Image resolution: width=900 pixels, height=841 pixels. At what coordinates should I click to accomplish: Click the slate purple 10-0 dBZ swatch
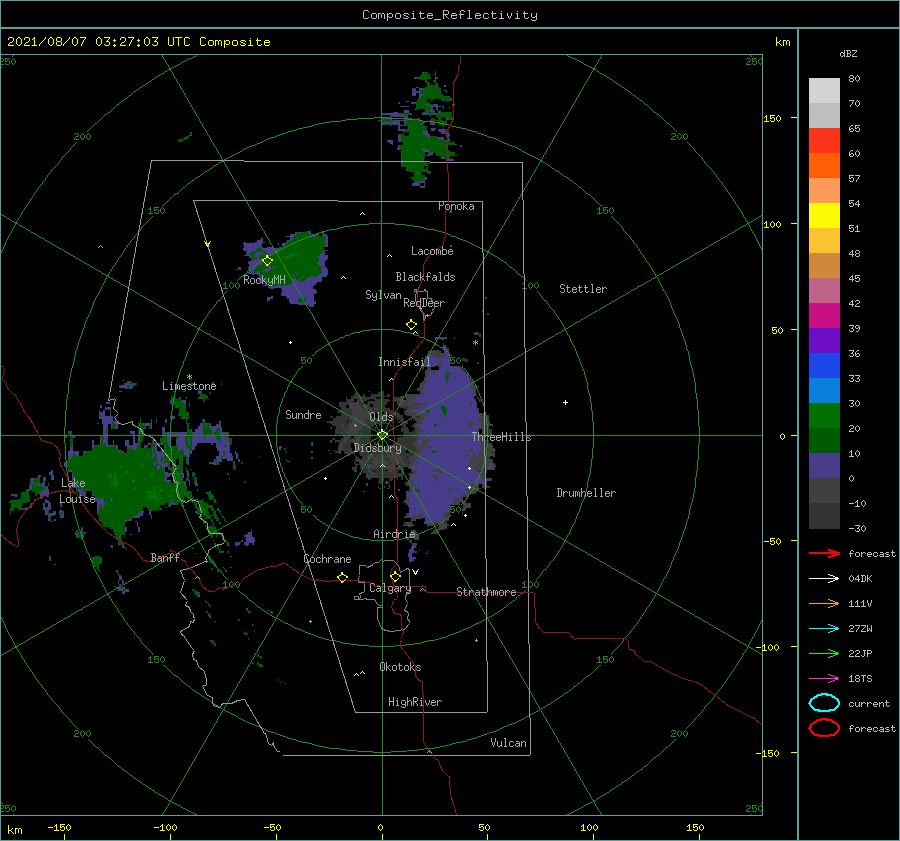824,466
